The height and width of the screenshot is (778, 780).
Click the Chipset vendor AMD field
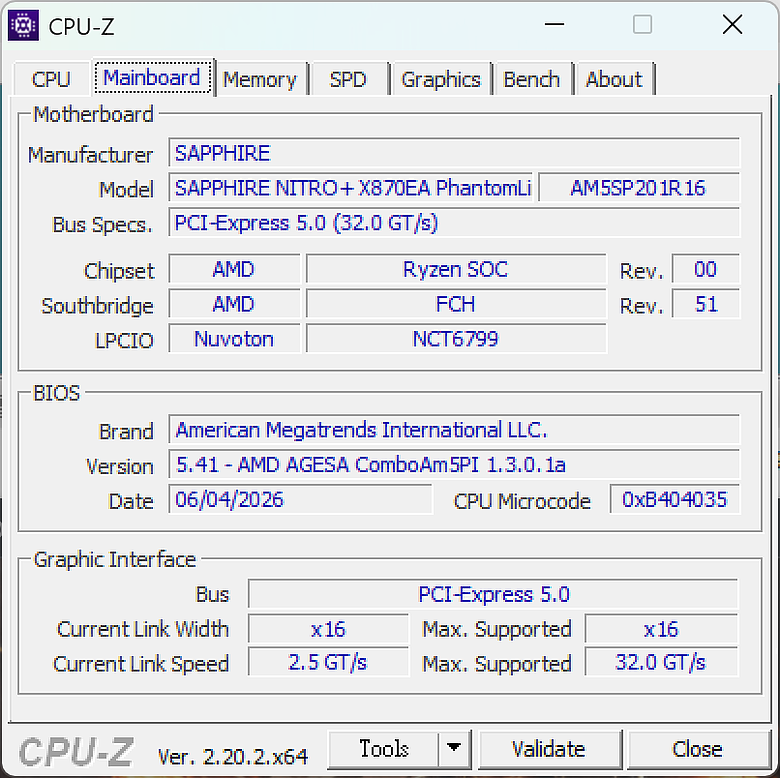[234, 270]
